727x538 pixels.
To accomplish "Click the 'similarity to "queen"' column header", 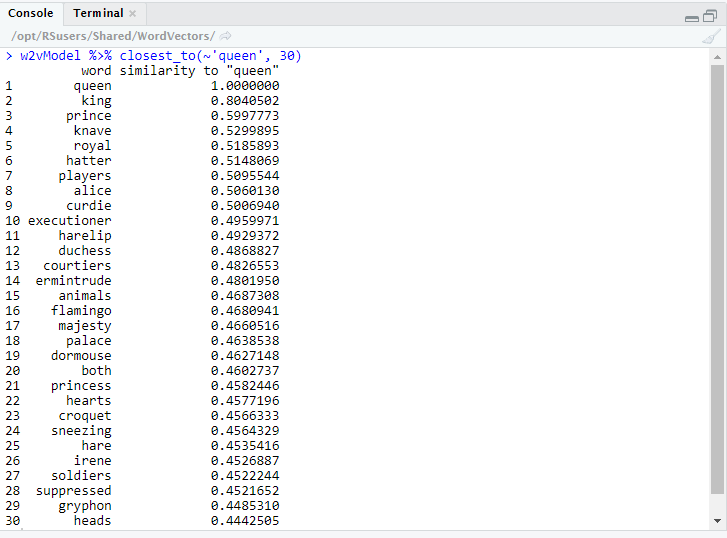I will tap(199, 71).
